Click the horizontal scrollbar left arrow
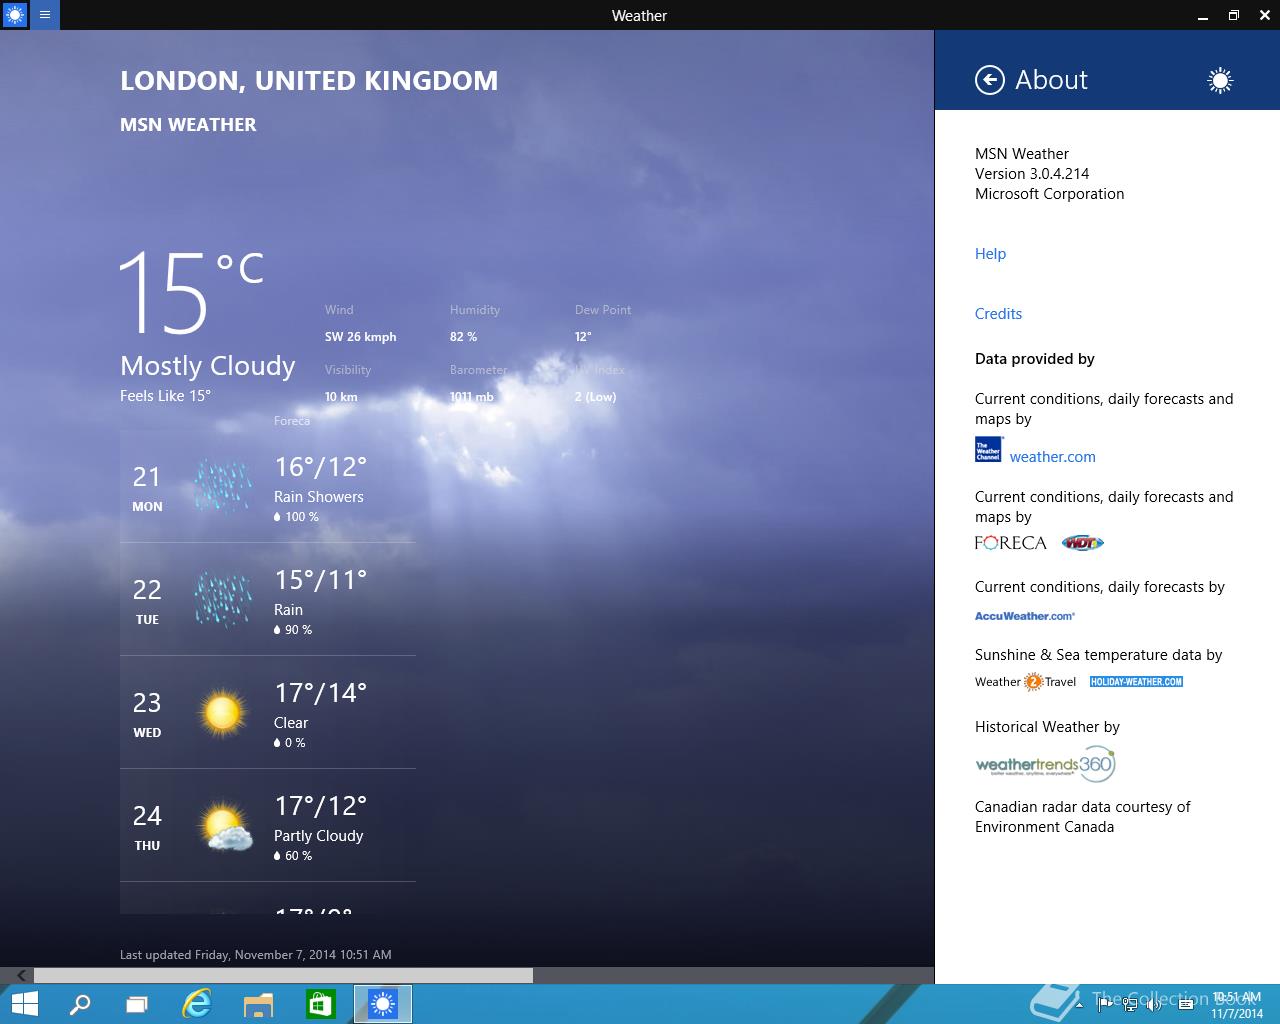The width and height of the screenshot is (1280, 1024). click(x=21, y=975)
